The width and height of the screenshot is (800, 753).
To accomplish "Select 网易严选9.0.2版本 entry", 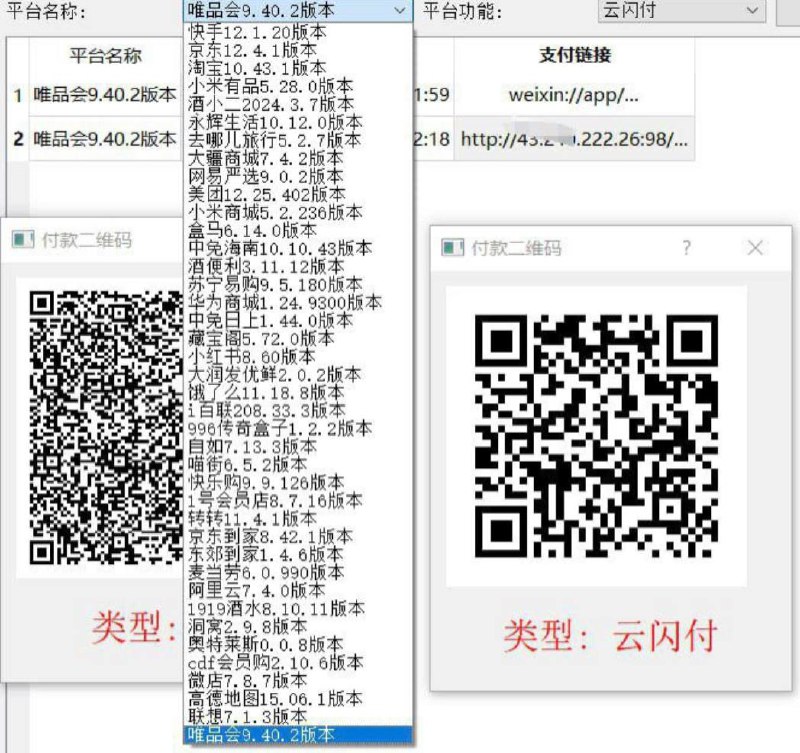I will (297, 176).
